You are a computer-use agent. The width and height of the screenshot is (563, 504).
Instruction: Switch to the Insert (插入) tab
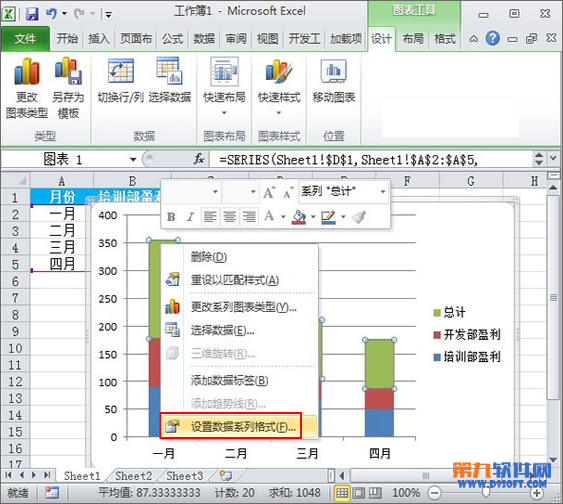pyautogui.click(x=99, y=38)
